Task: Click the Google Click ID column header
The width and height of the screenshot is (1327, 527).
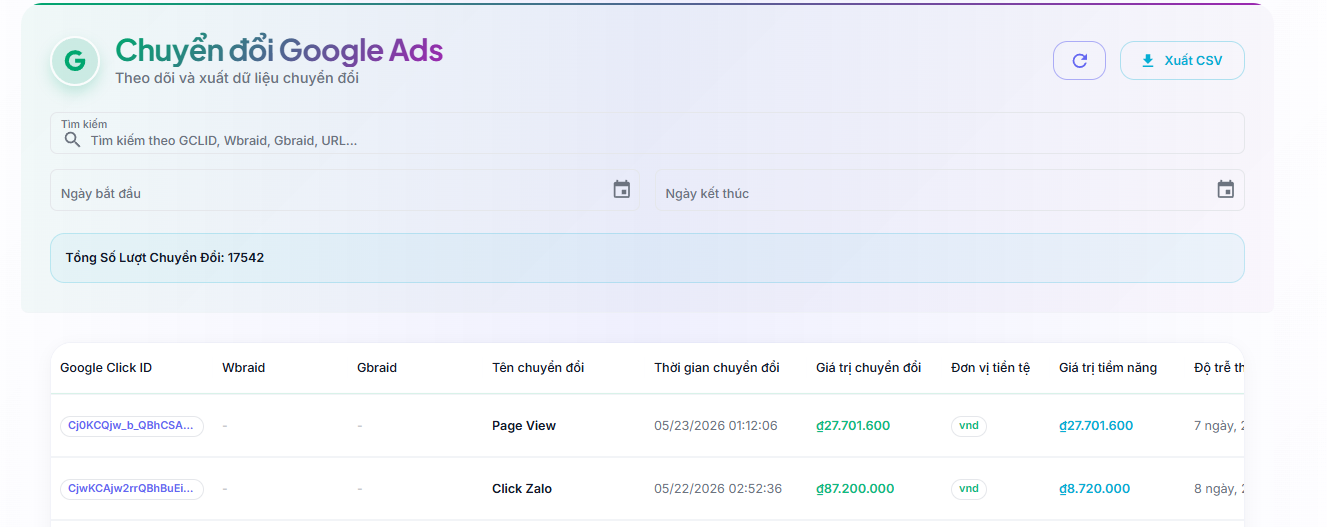Action: pyautogui.click(x=106, y=368)
